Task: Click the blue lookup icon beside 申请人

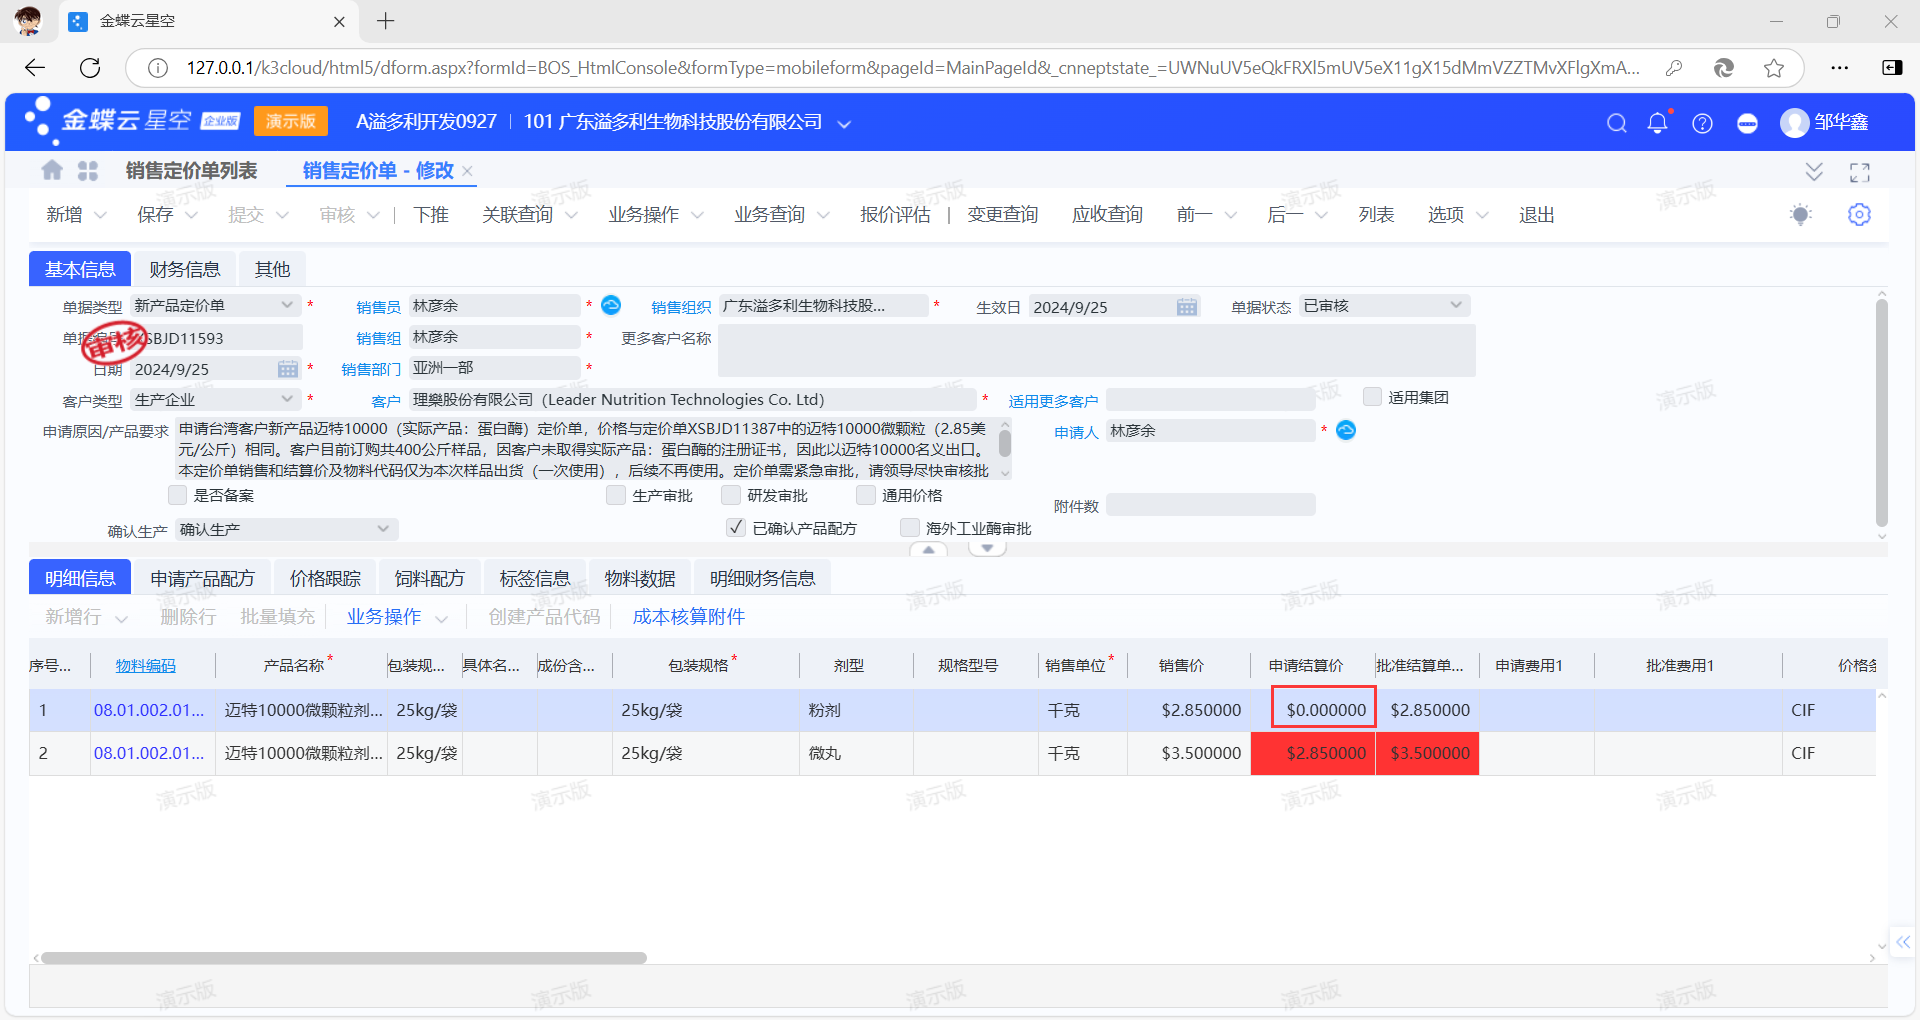Action: tap(1346, 430)
